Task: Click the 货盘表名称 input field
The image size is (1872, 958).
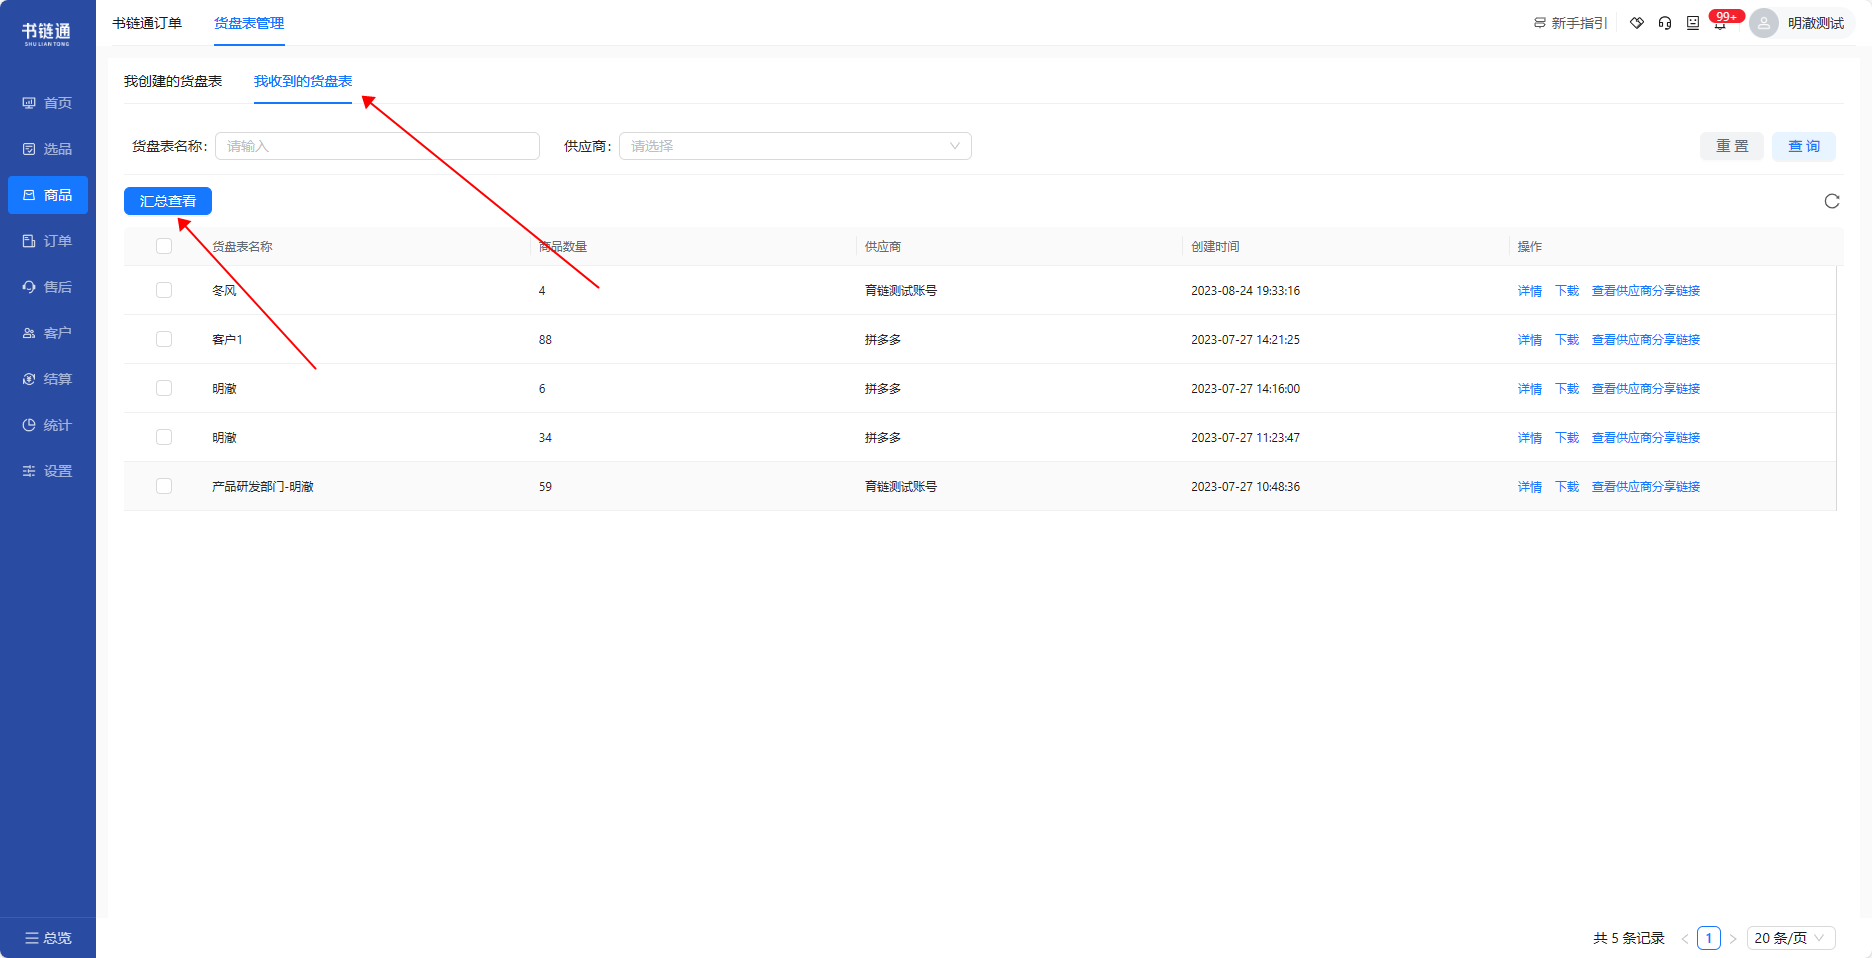Action: click(x=377, y=146)
